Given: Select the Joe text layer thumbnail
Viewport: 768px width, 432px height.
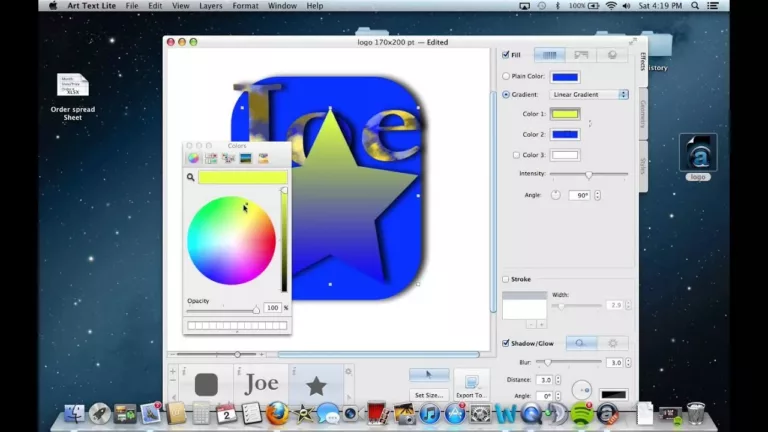Looking at the screenshot, I should [x=262, y=384].
